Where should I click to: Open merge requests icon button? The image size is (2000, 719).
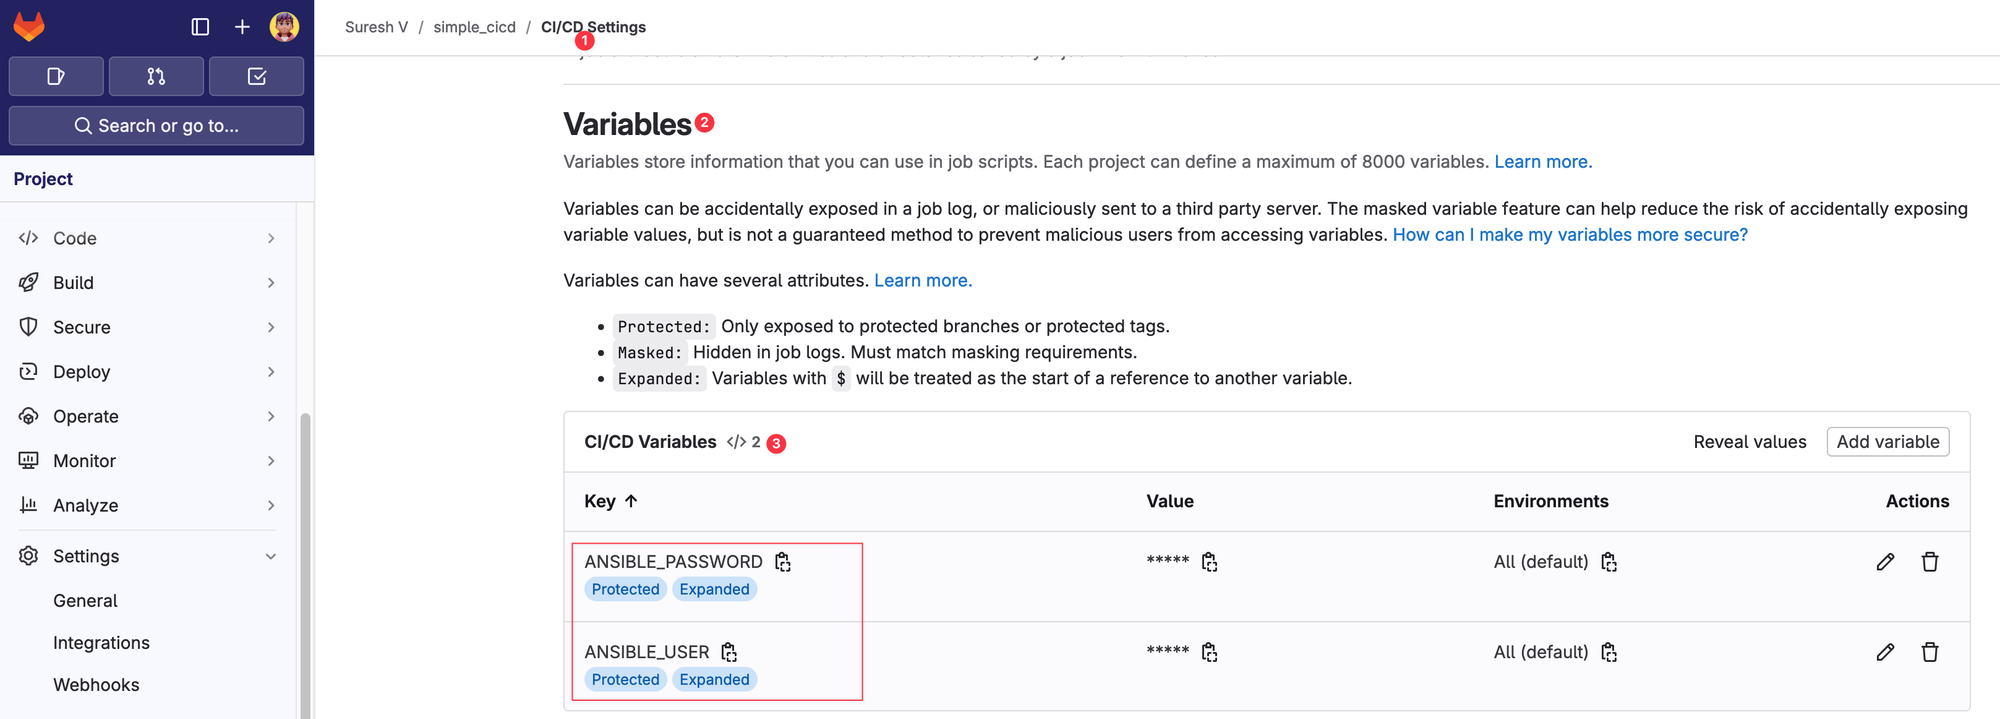point(156,76)
